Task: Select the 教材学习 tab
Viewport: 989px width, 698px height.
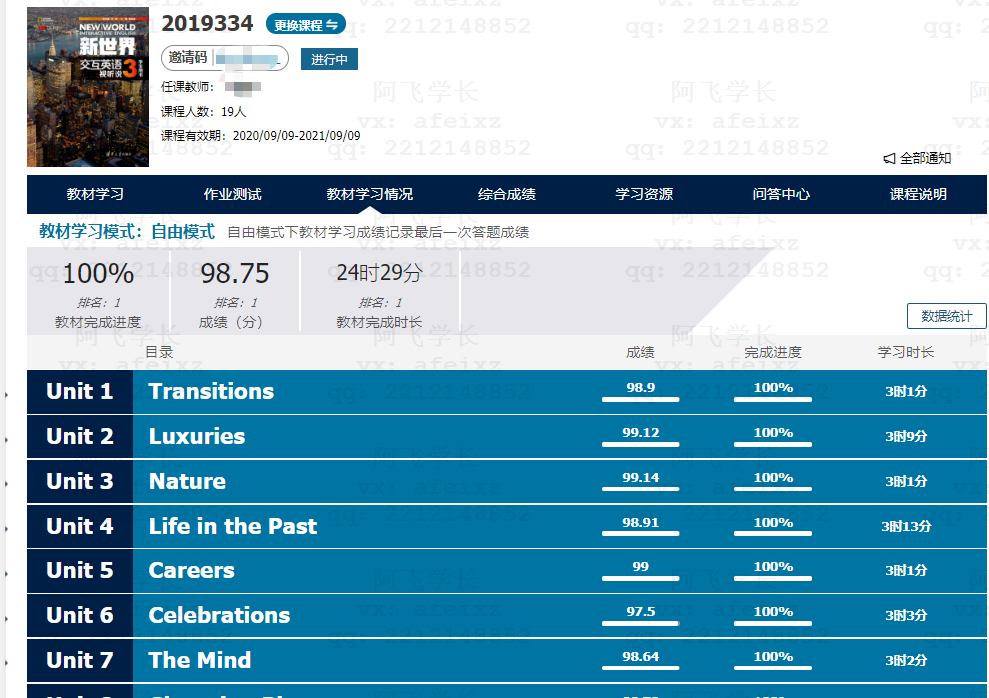Action: coord(95,194)
